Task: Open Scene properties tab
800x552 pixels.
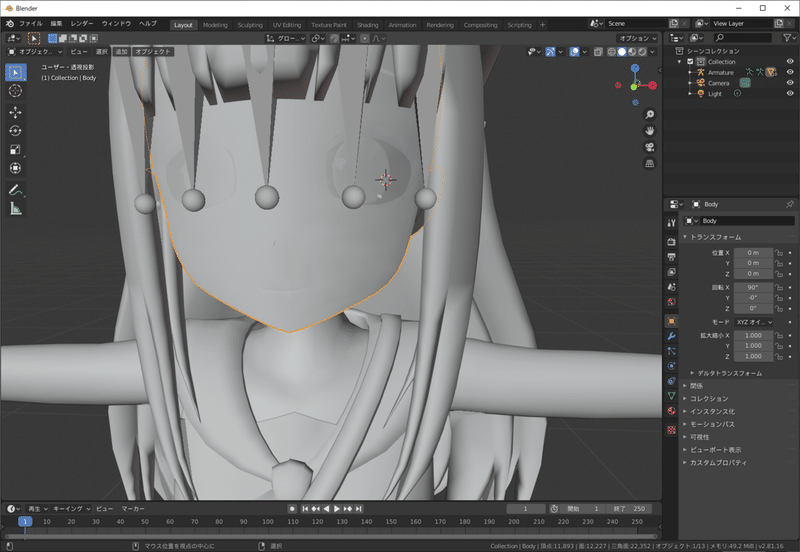Action: 671,287
